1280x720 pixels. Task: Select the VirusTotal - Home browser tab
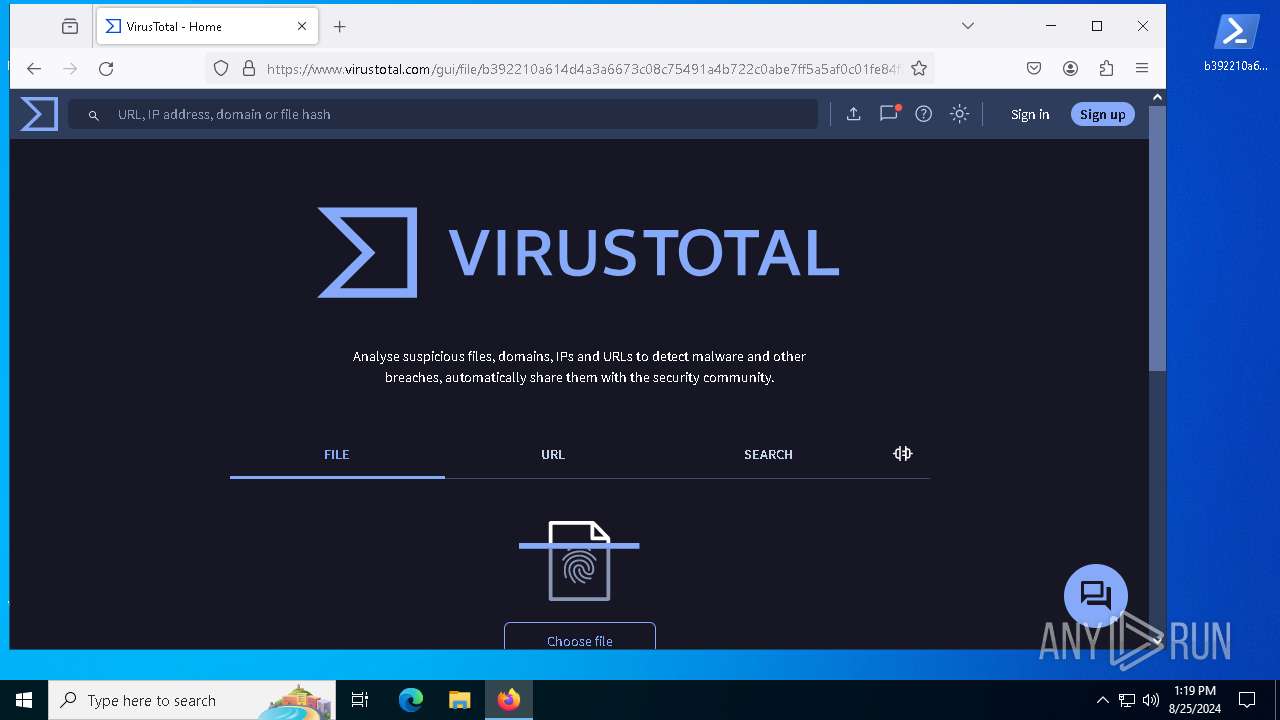(x=208, y=26)
